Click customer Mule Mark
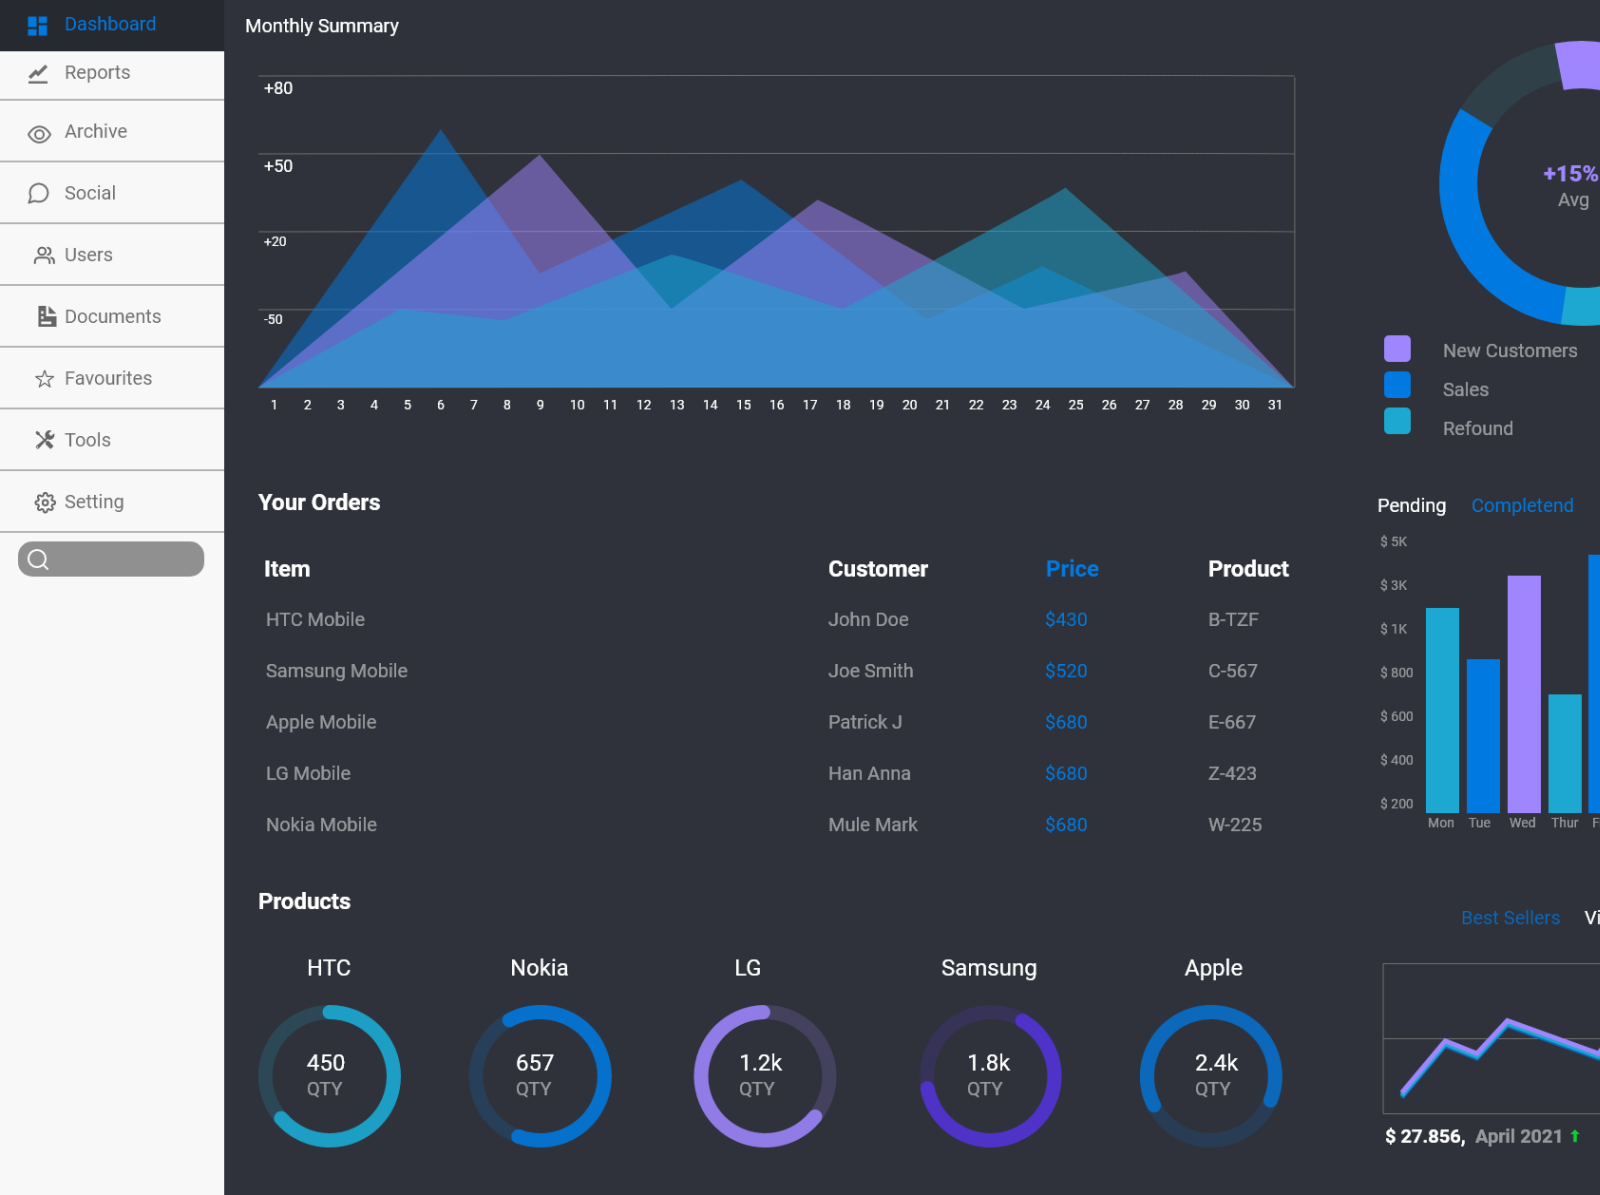Screen dimensions: 1600x1195 [x=872, y=825]
